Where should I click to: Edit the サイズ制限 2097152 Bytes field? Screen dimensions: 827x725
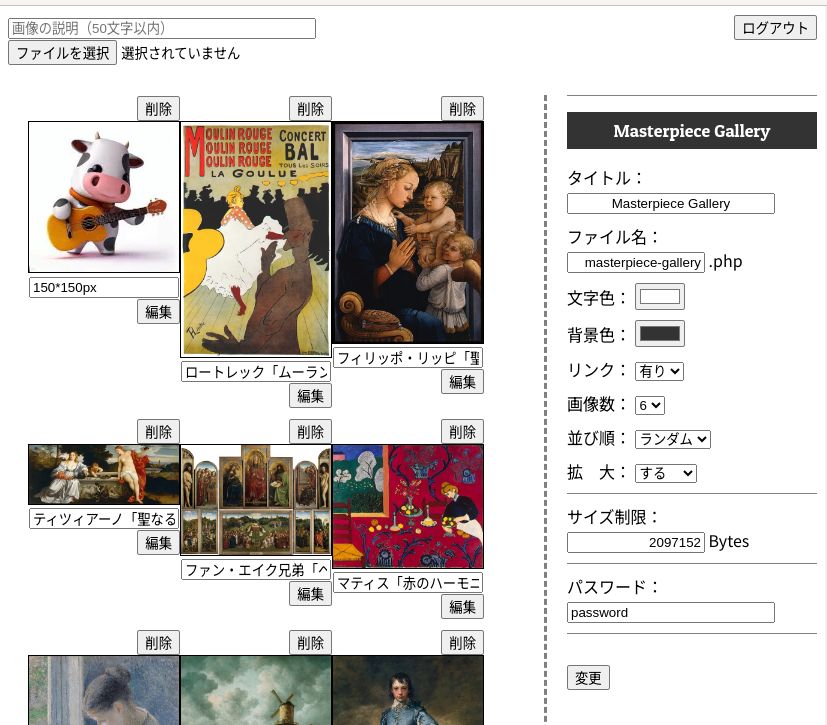point(636,543)
